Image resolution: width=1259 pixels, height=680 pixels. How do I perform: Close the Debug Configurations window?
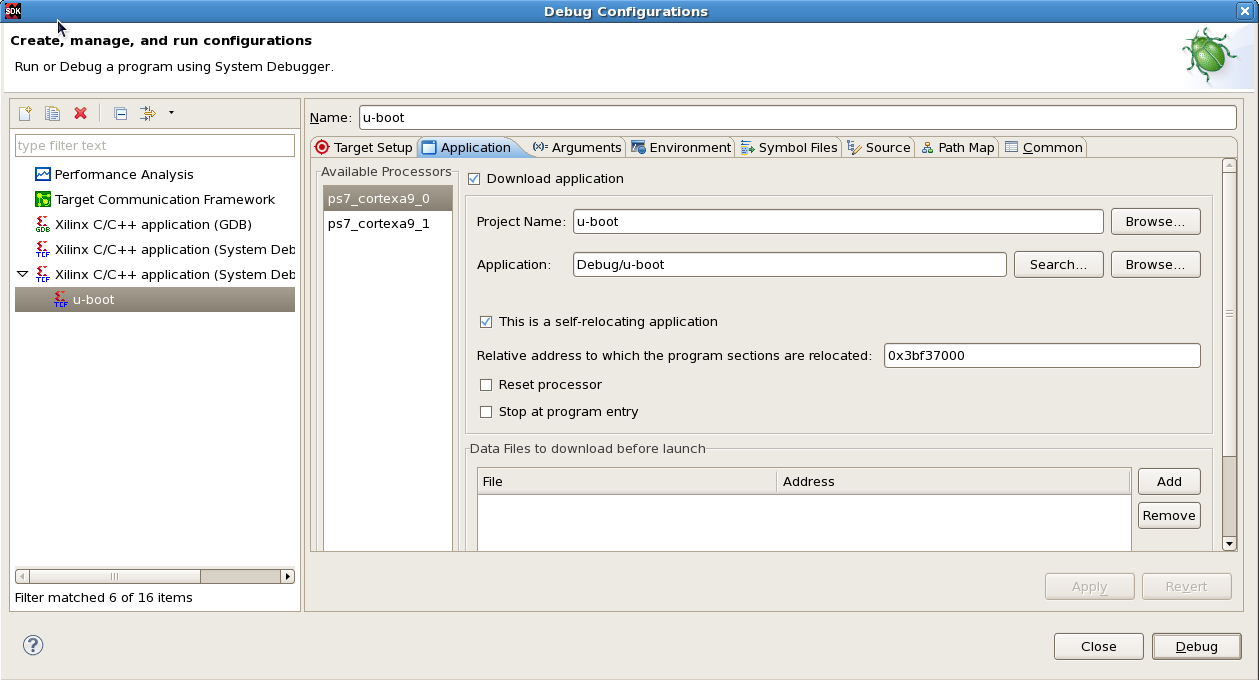(x=1244, y=11)
